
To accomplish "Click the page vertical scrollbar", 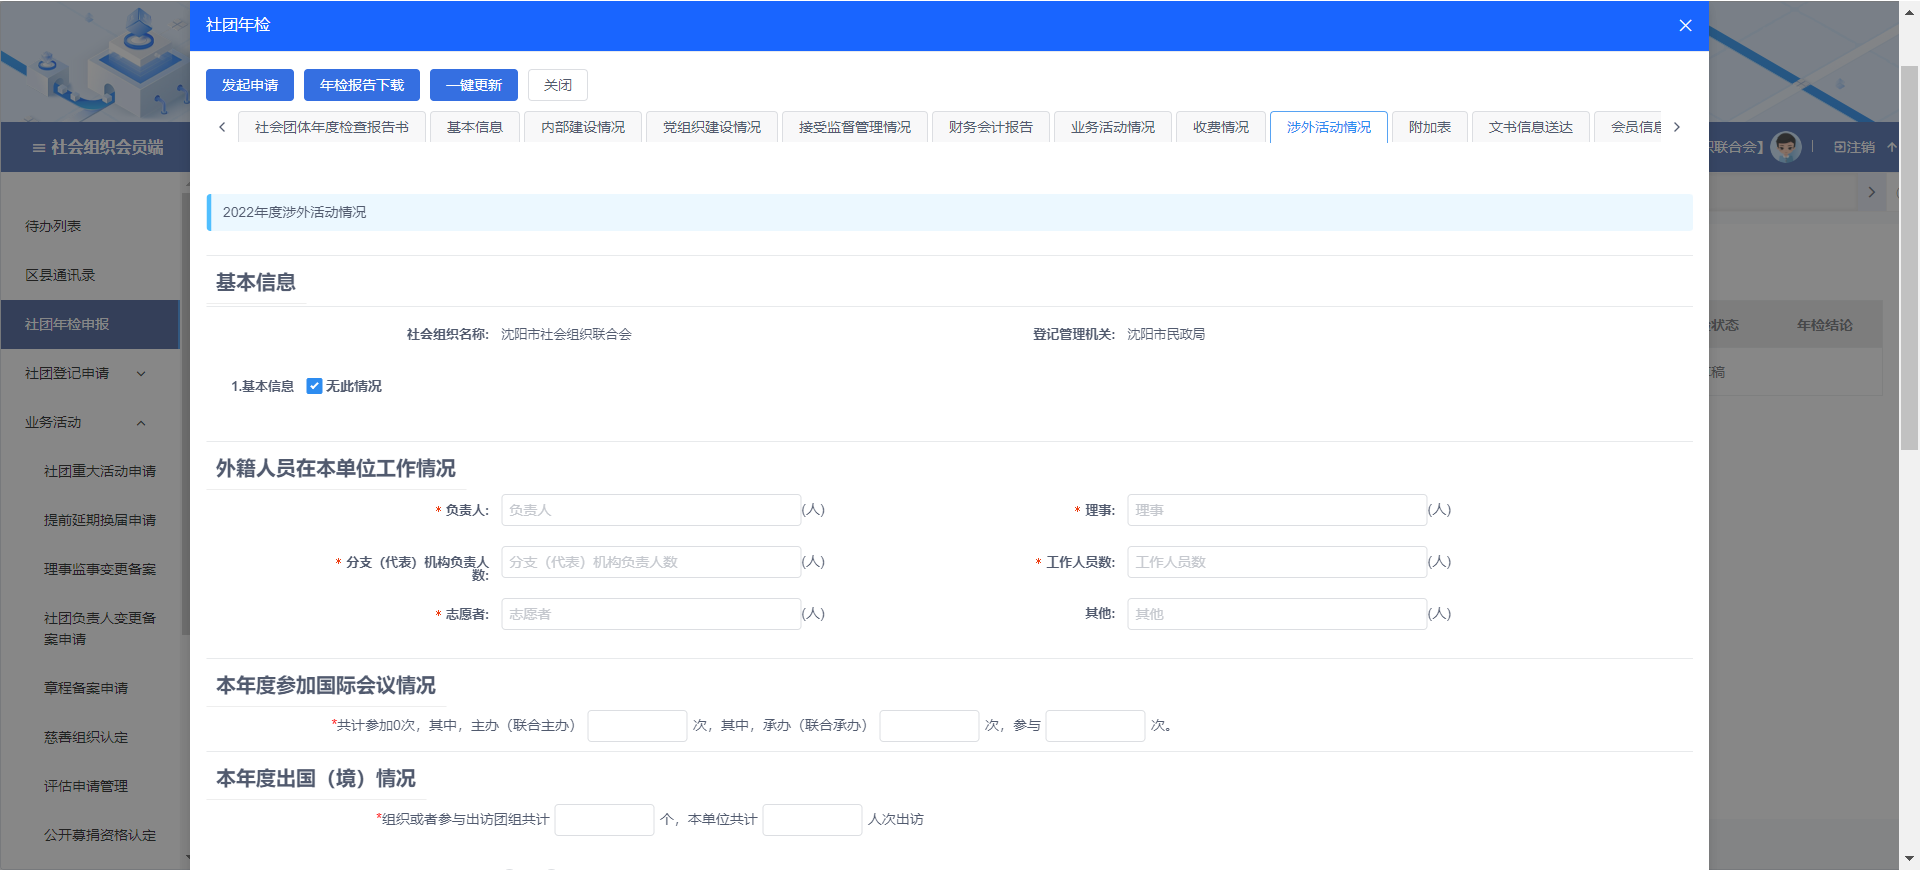I will tap(1909, 260).
